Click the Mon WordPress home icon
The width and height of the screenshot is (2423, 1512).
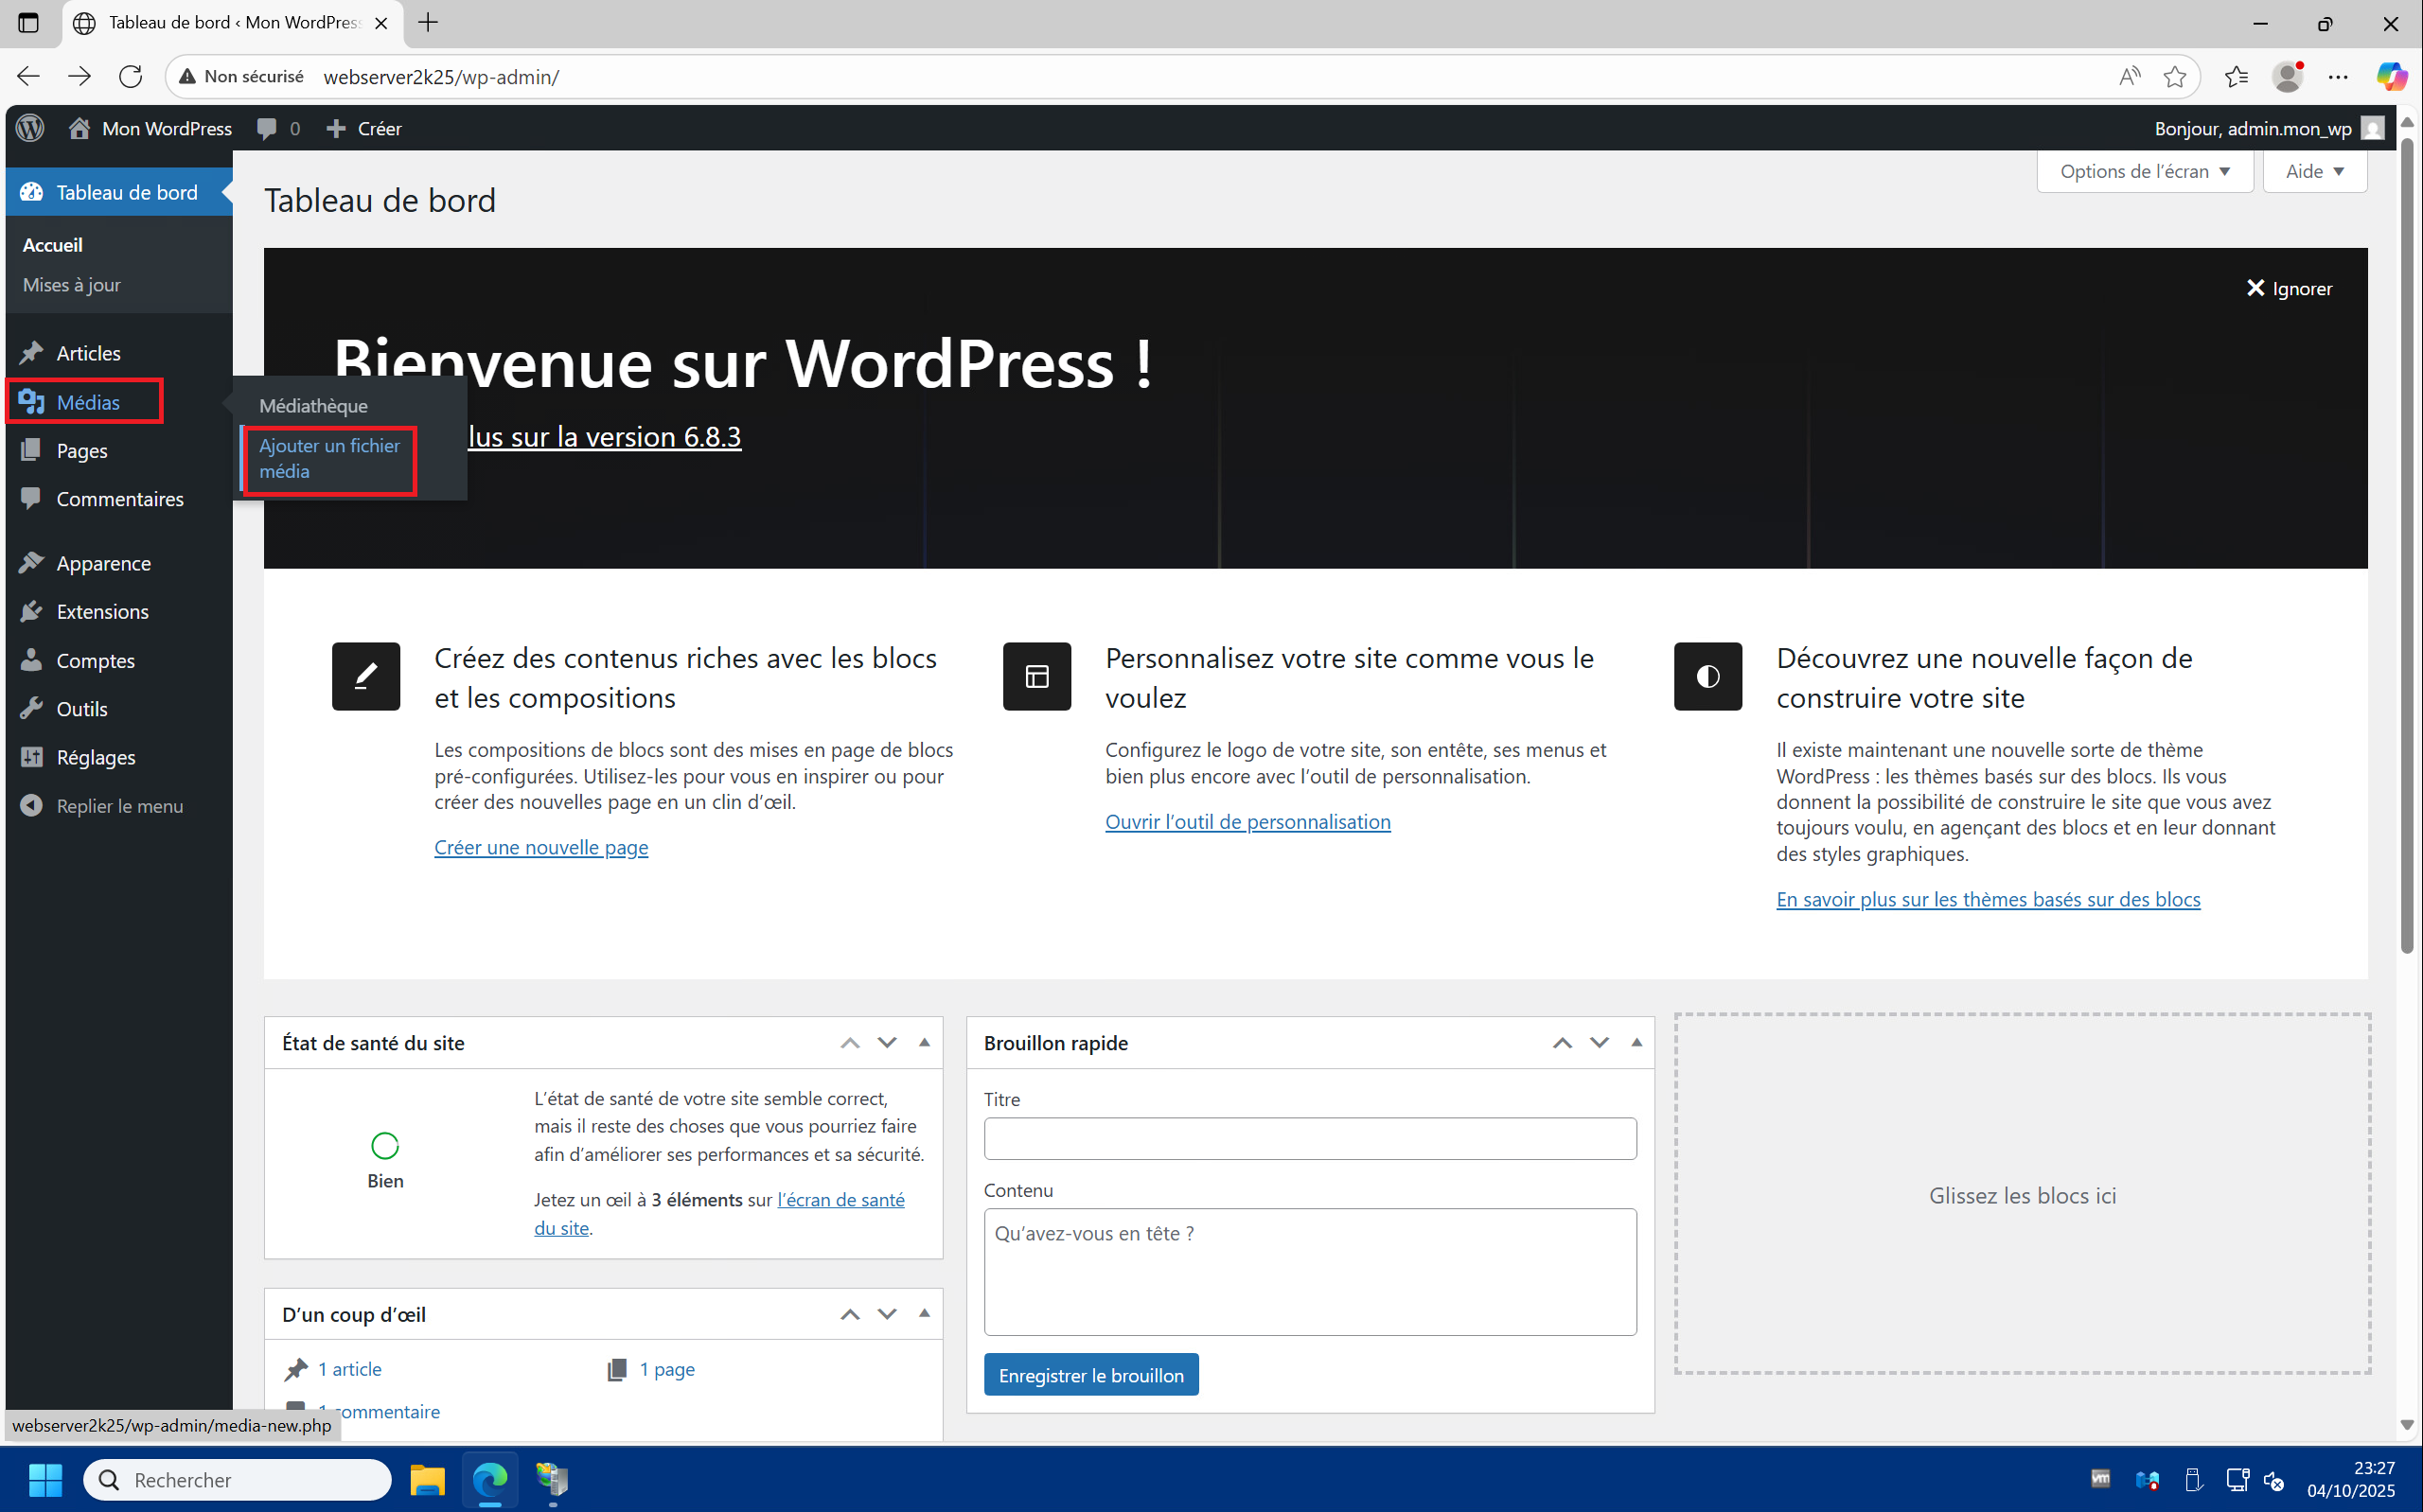[79, 128]
